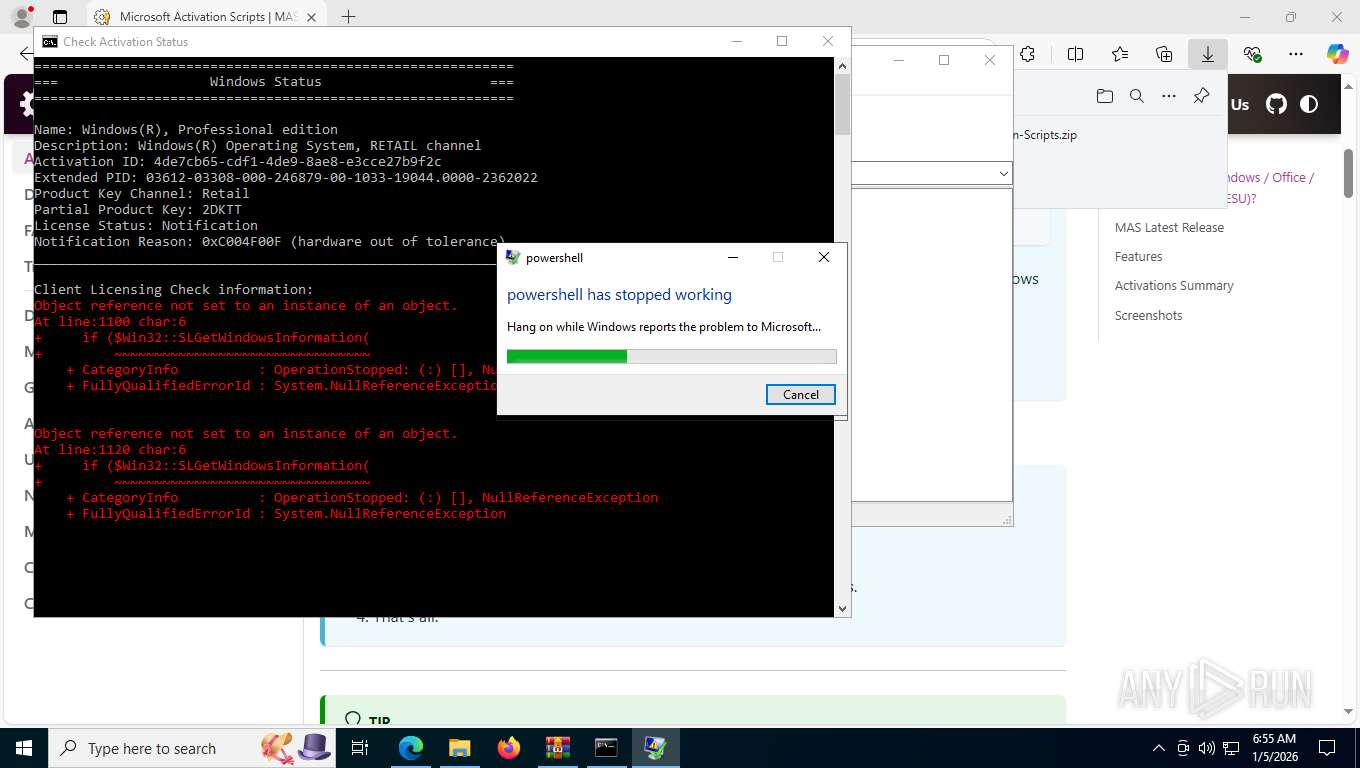Screen dimensions: 1360x768
Task: Click Check Activation Status console title icon
Action: pos(49,42)
